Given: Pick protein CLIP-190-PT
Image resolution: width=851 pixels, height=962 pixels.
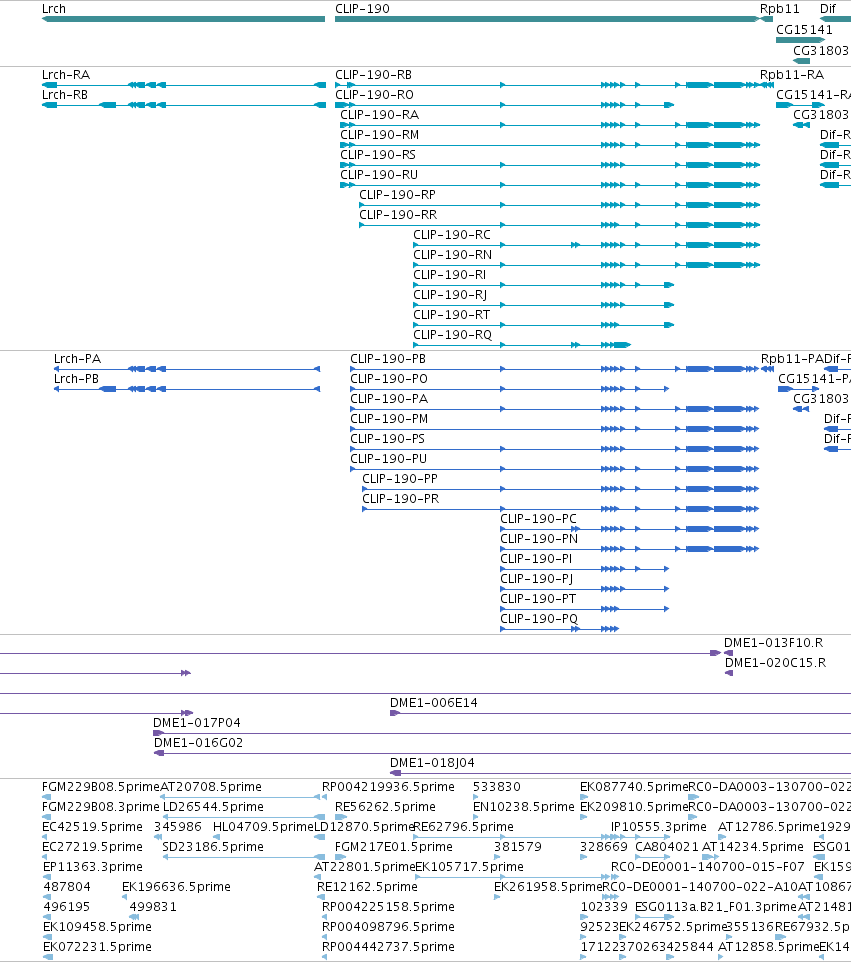Looking at the screenshot, I should (538, 599).
